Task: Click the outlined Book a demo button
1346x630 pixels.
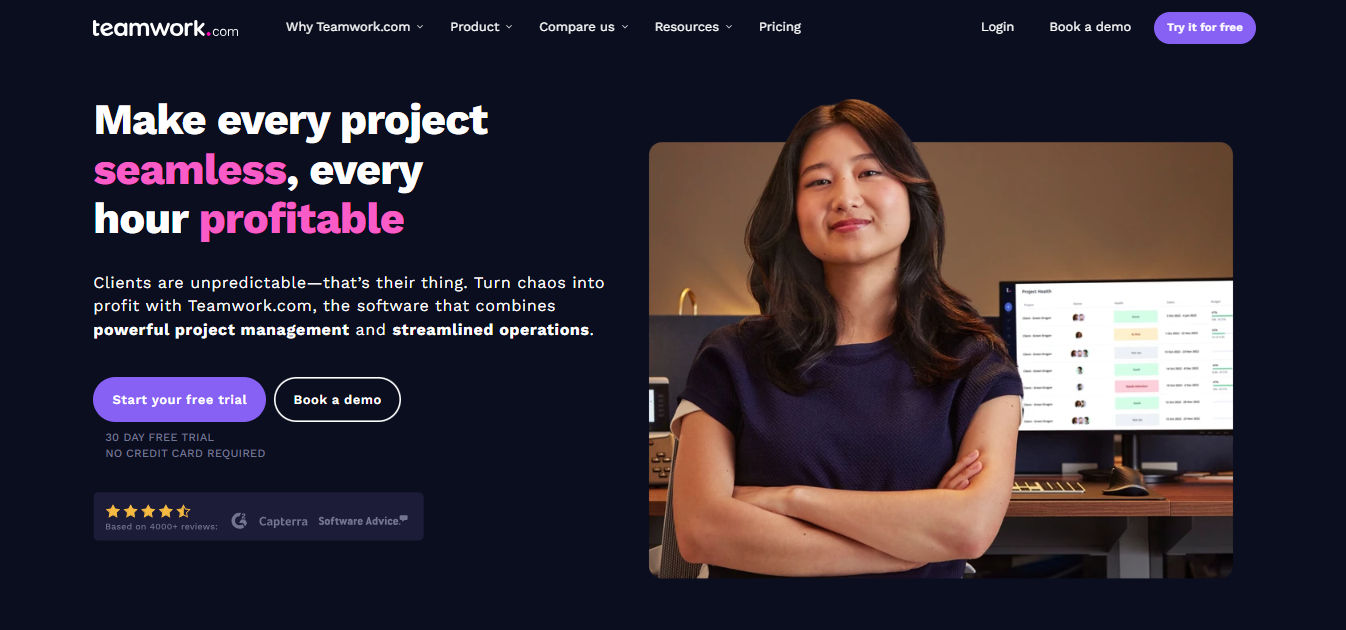Action: pos(337,400)
